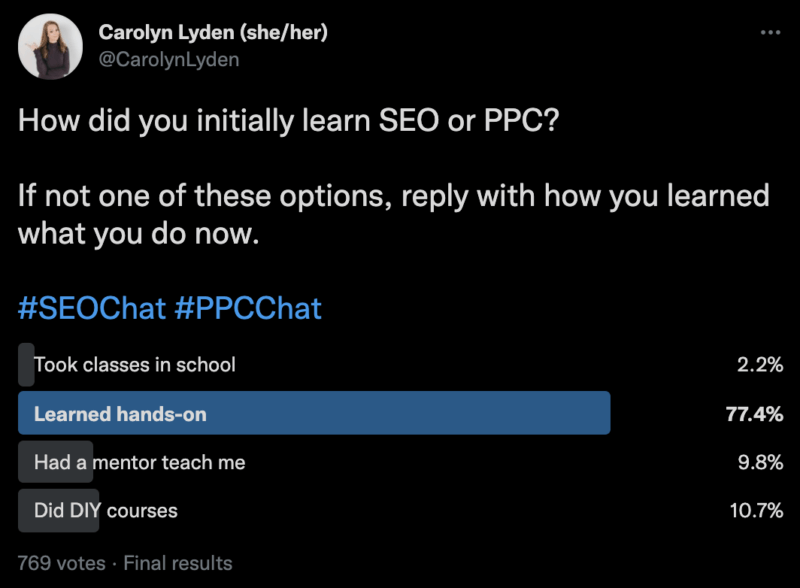The height and width of the screenshot is (588, 800).
Task: Follow the #PPCChat hashtag link
Action: tap(248, 308)
